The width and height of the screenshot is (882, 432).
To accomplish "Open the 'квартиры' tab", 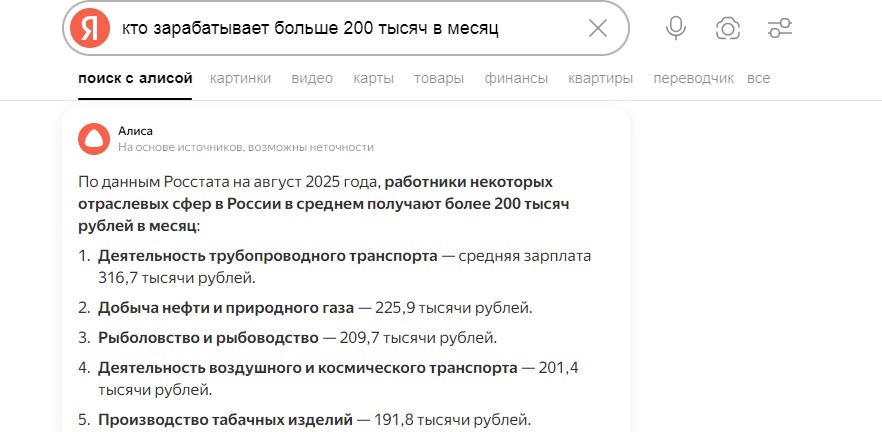I will [600, 79].
